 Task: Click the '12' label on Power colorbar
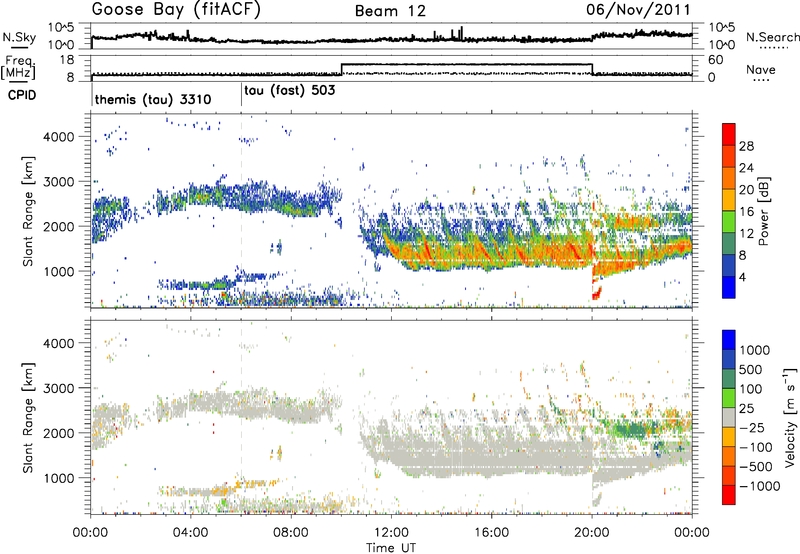click(746, 233)
